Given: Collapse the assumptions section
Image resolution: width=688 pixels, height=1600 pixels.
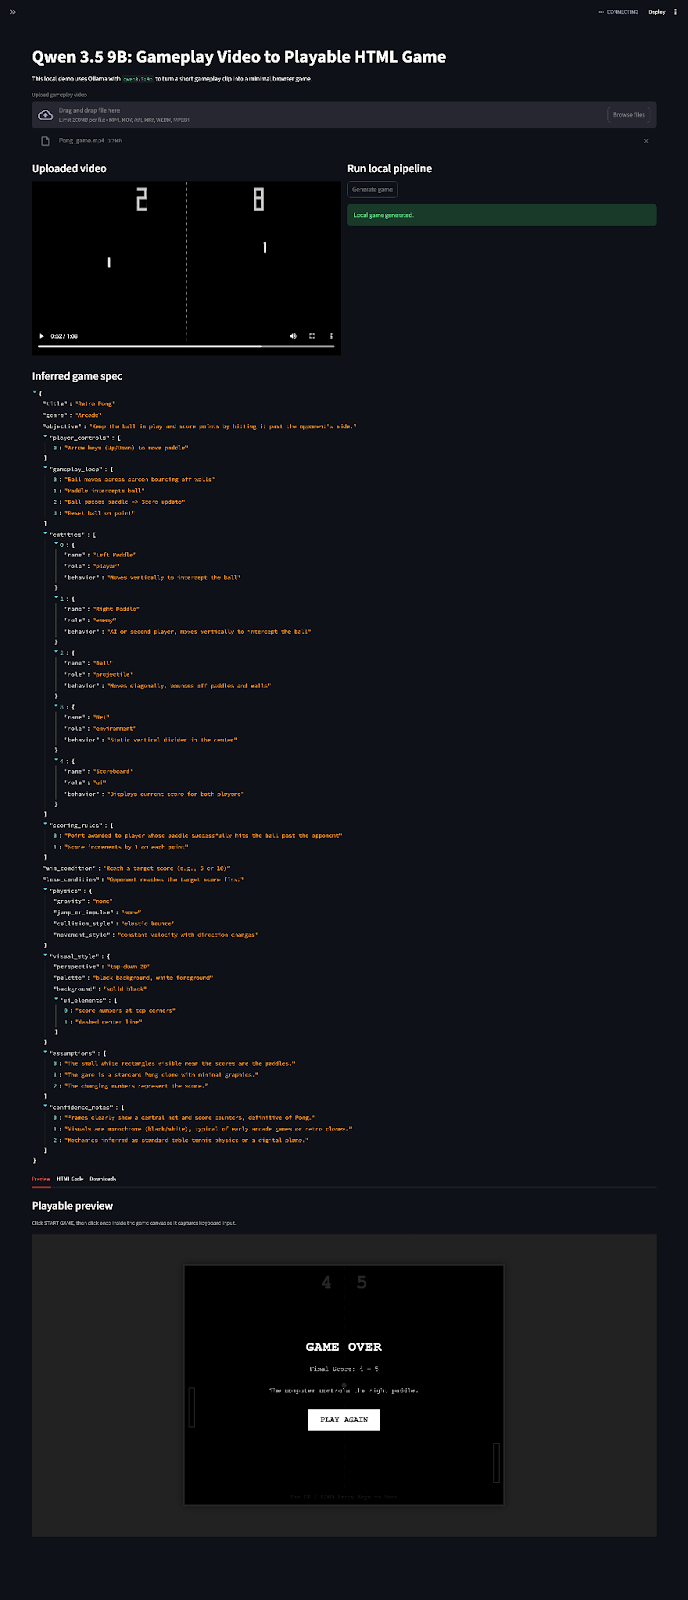Looking at the screenshot, I should coord(45,1052).
